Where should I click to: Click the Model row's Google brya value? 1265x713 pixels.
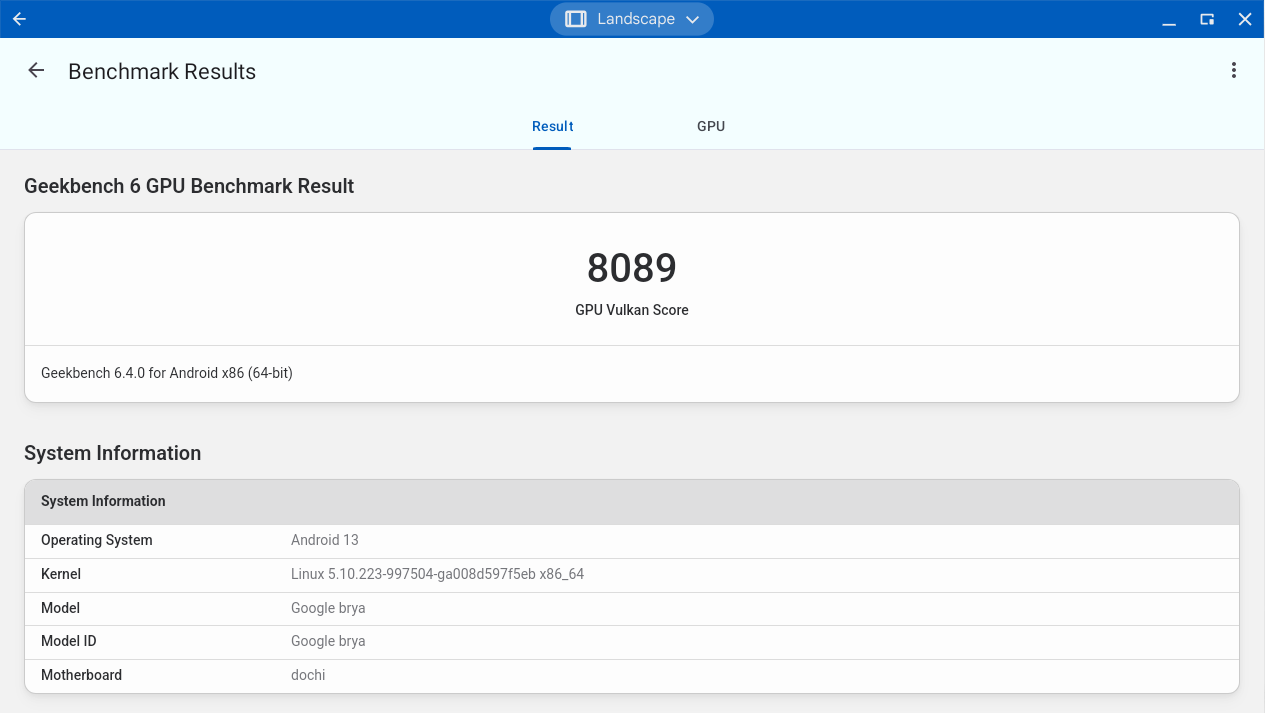point(328,608)
